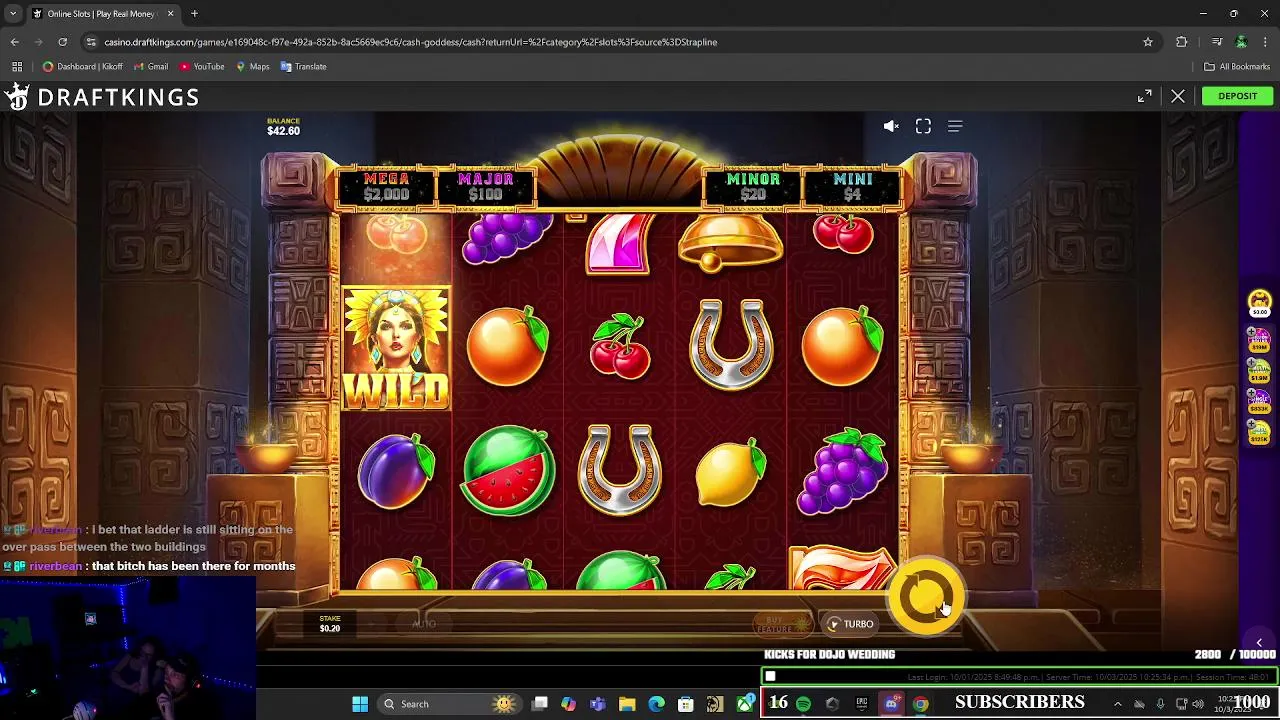Open the volume control in tray

(1198, 704)
